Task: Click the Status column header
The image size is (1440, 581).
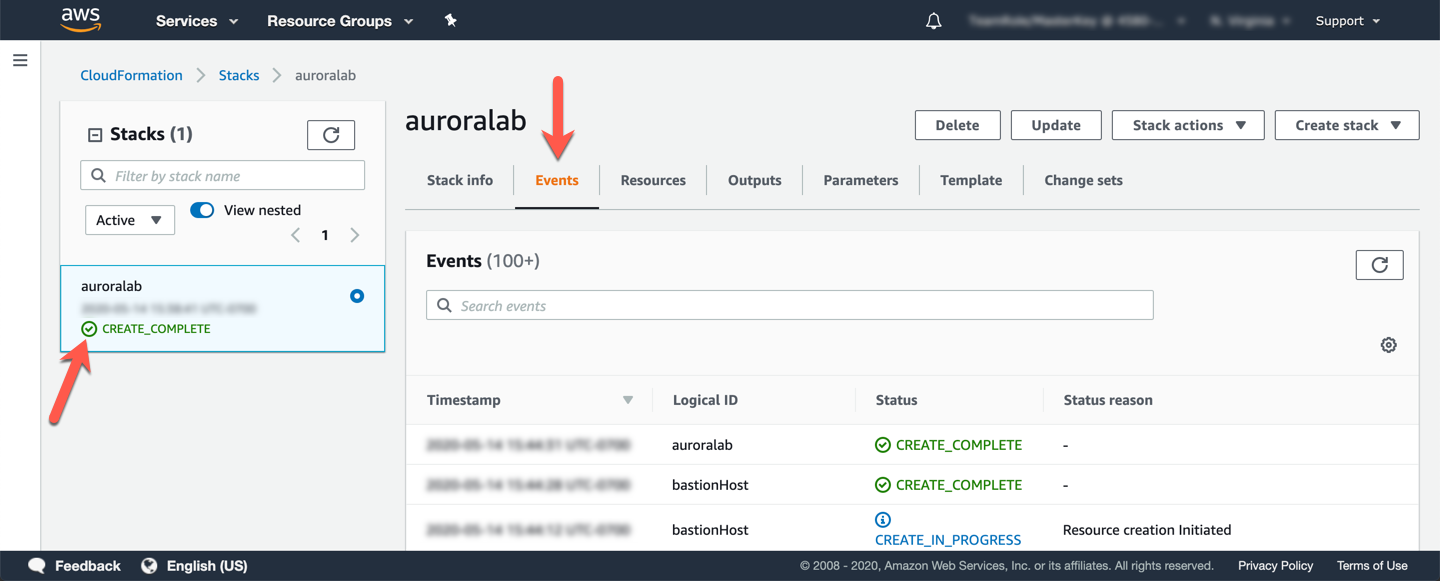Action: 896,400
